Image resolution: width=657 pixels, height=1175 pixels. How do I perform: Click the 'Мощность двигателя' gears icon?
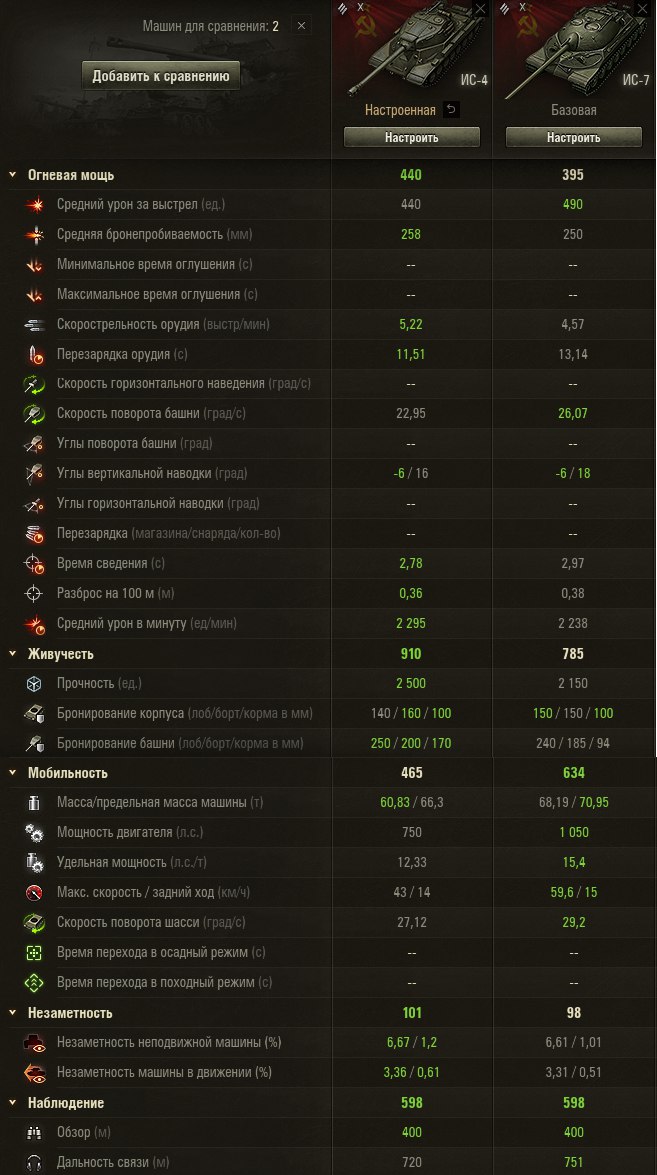coord(35,833)
